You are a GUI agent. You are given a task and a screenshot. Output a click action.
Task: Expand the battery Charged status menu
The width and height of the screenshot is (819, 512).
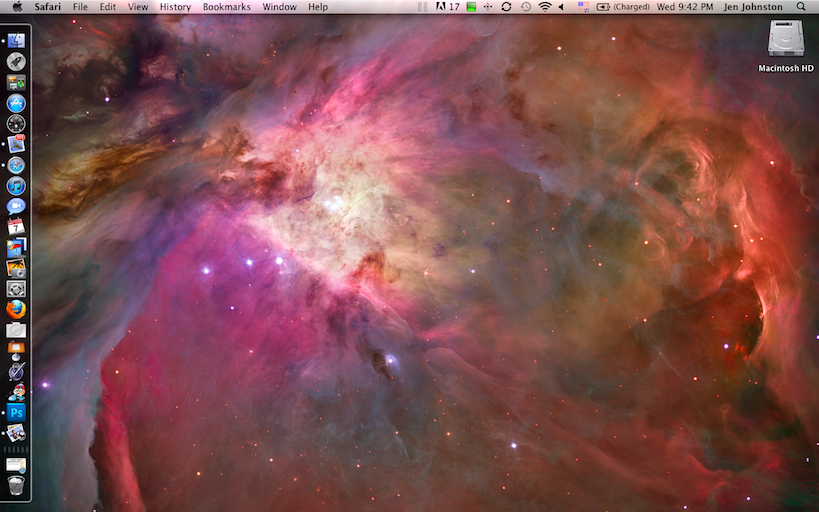tap(623, 7)
